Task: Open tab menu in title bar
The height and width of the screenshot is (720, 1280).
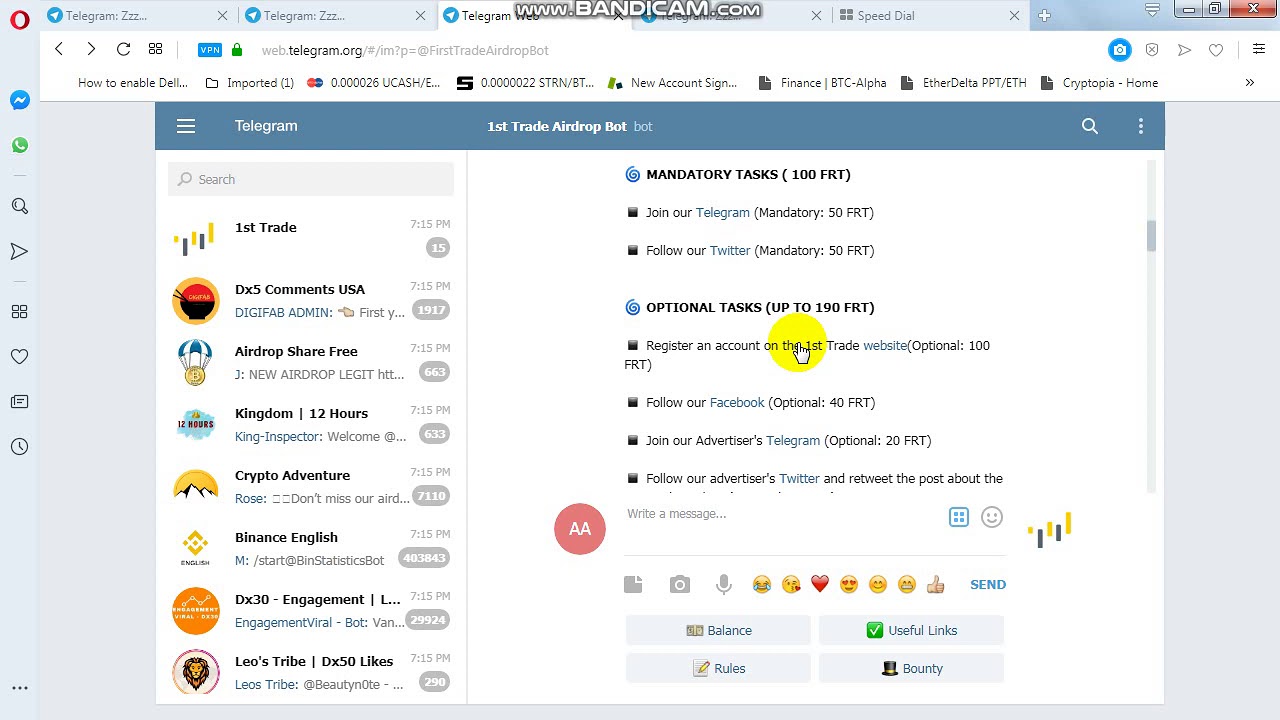Action: point(1153,10)
